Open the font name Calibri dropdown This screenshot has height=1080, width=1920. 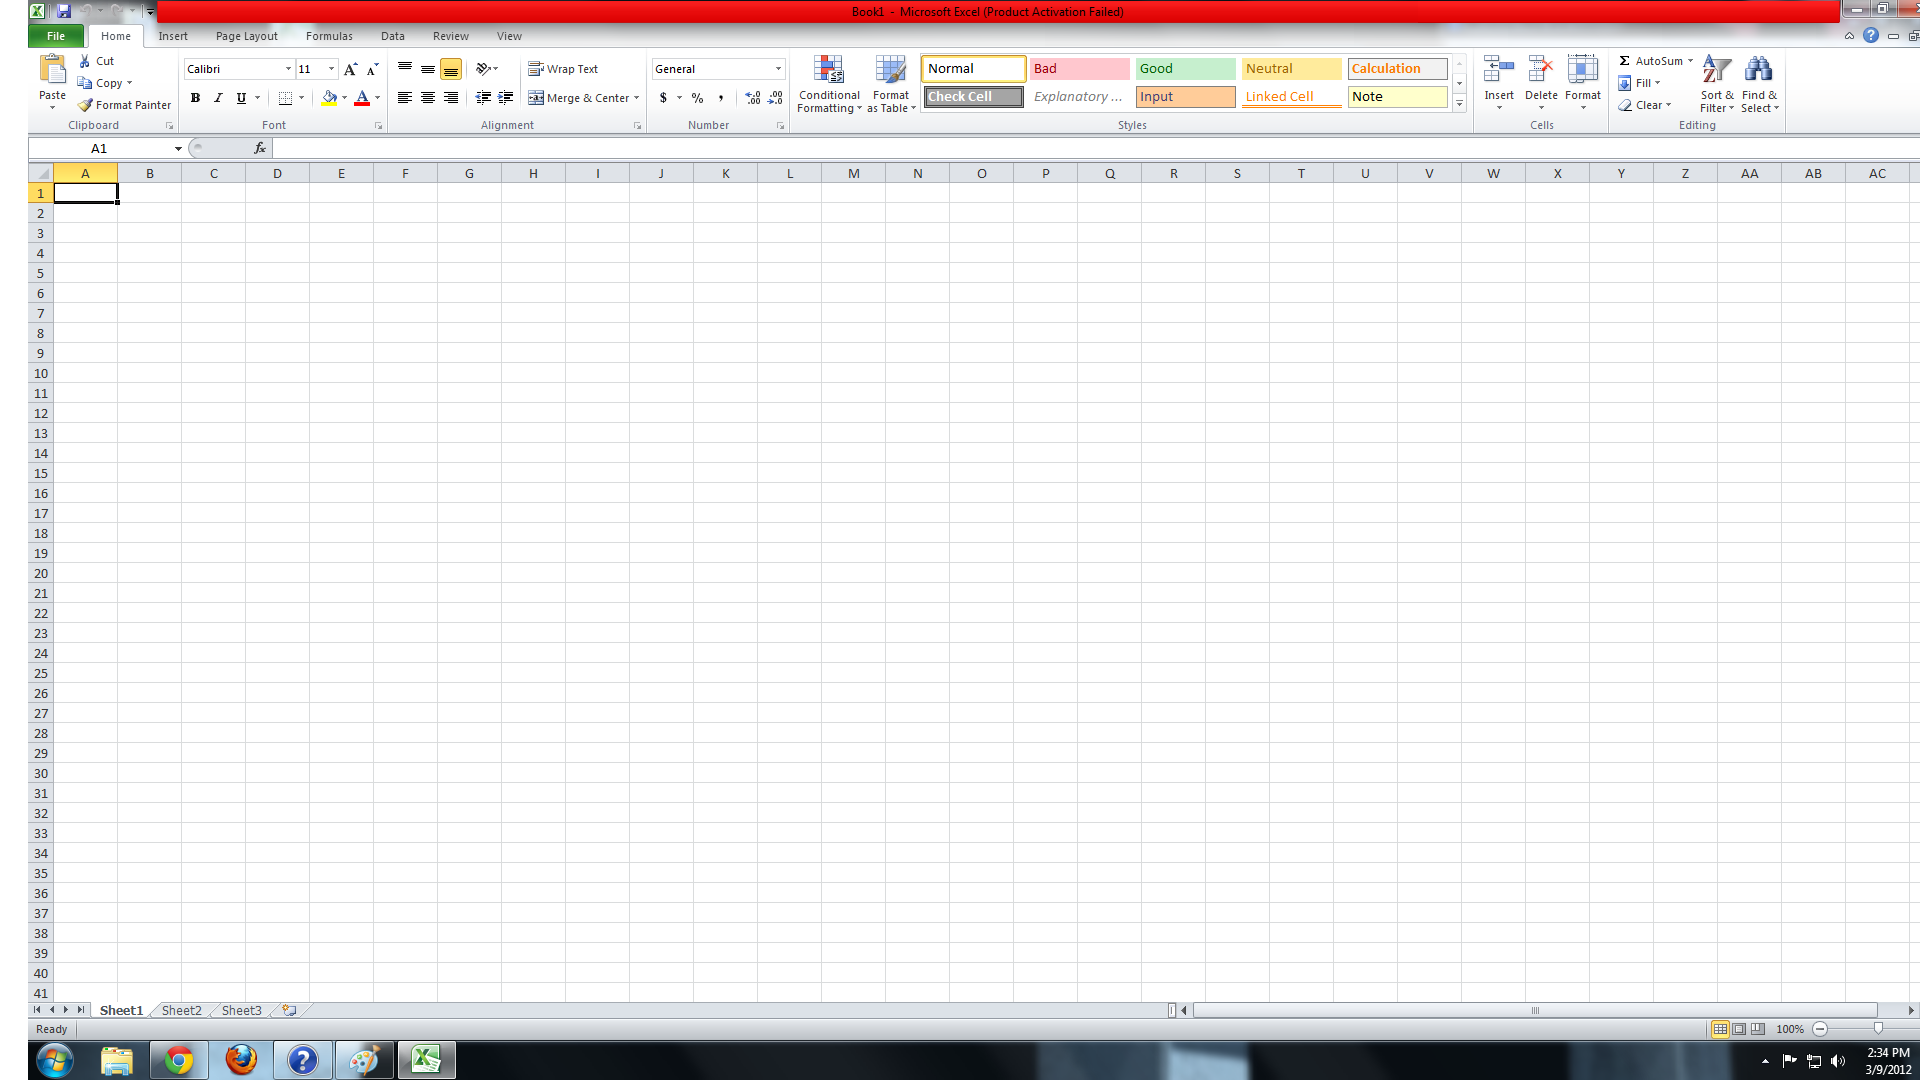[x=288, y=69]
